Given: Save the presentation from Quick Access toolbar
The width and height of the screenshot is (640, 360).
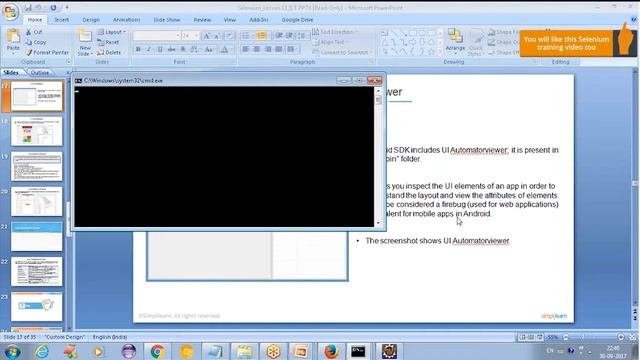Looking at the screenshot, I should 28,8.
